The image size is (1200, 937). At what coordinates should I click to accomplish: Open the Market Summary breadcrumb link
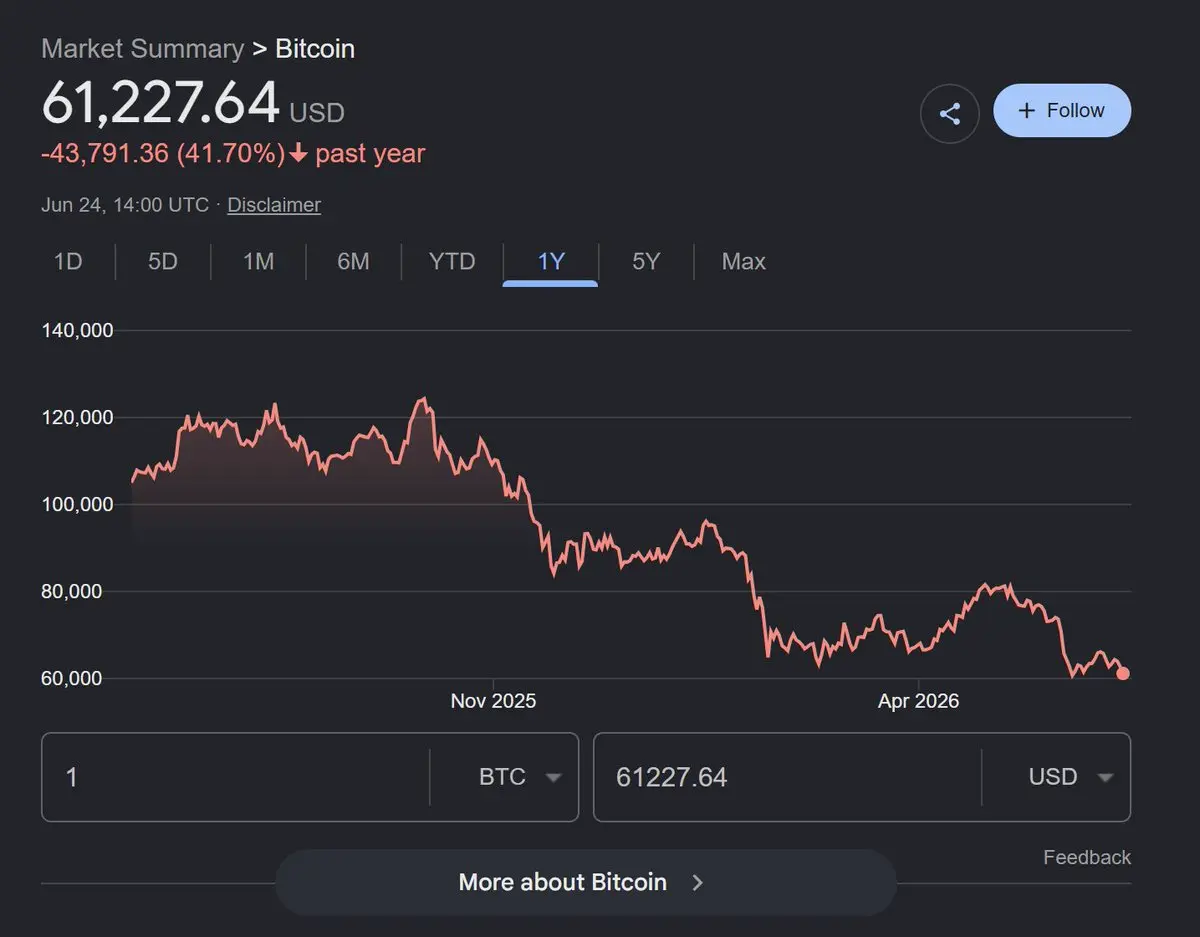[142, 48]
